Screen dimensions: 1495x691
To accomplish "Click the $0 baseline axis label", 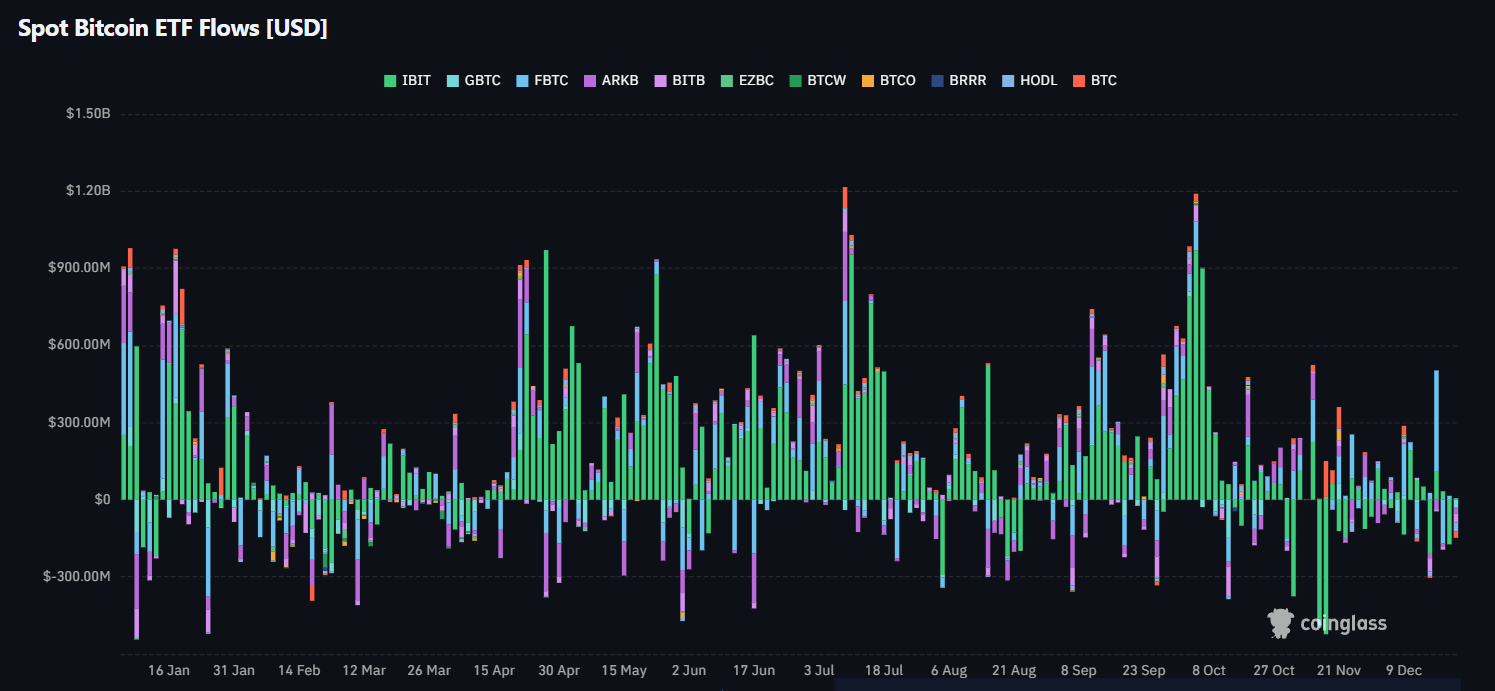I will (101, 499).
